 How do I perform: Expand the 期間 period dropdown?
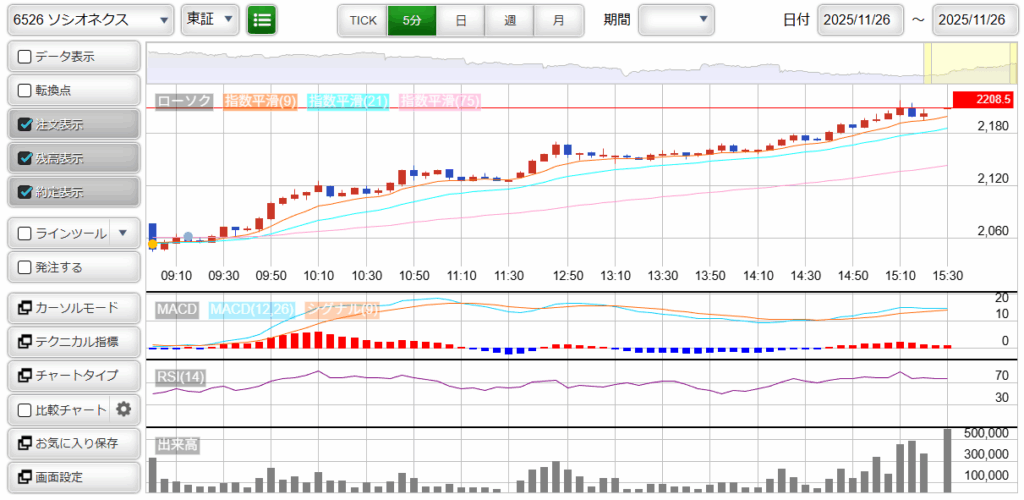[x=676, y=19]
